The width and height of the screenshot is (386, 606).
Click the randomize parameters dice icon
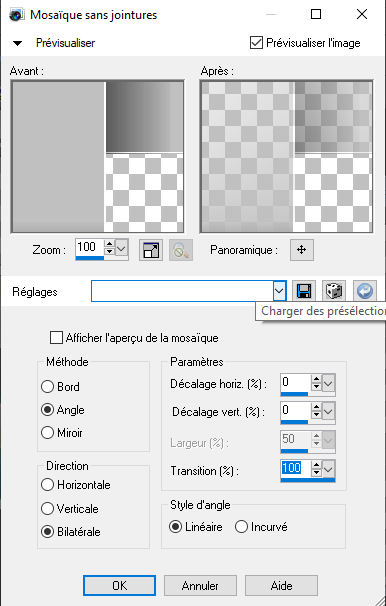334,291
